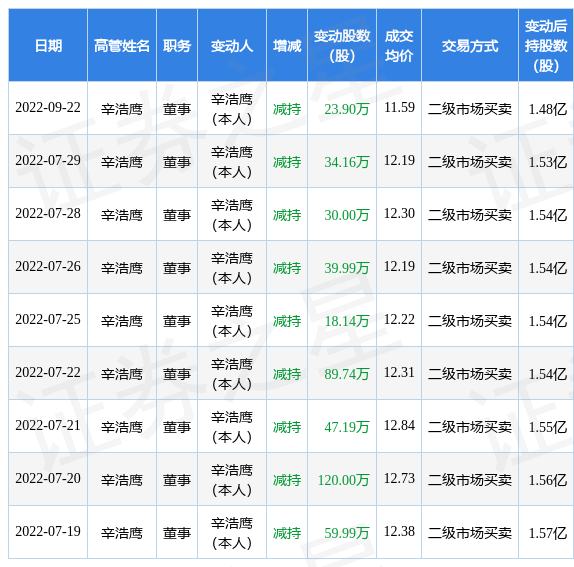
Task: Click the average price 12.84
Action: coord(399,425)
